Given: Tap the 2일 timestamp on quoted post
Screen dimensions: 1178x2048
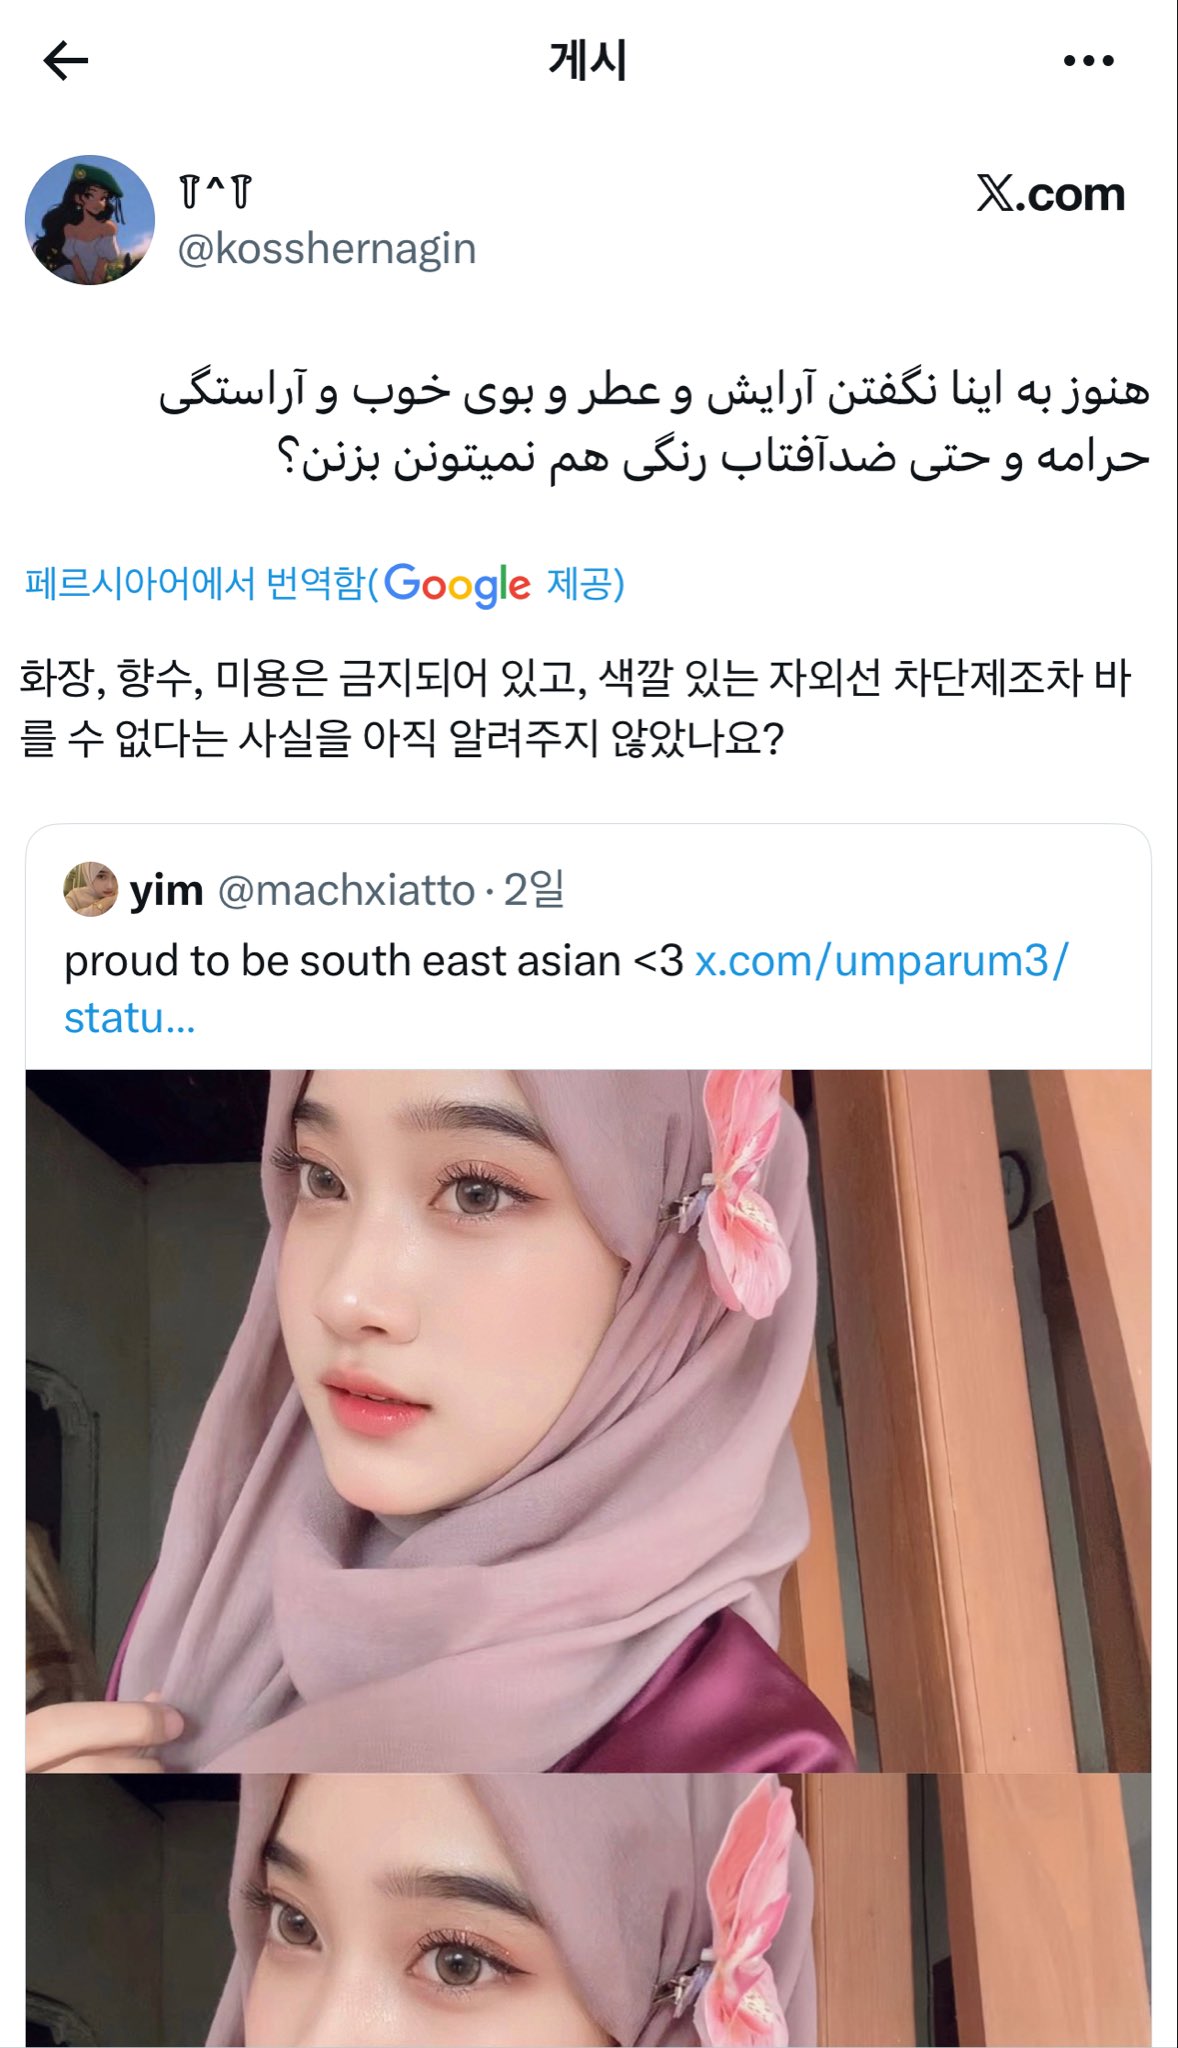Looking at the screenshot, I should click(534, 889).
